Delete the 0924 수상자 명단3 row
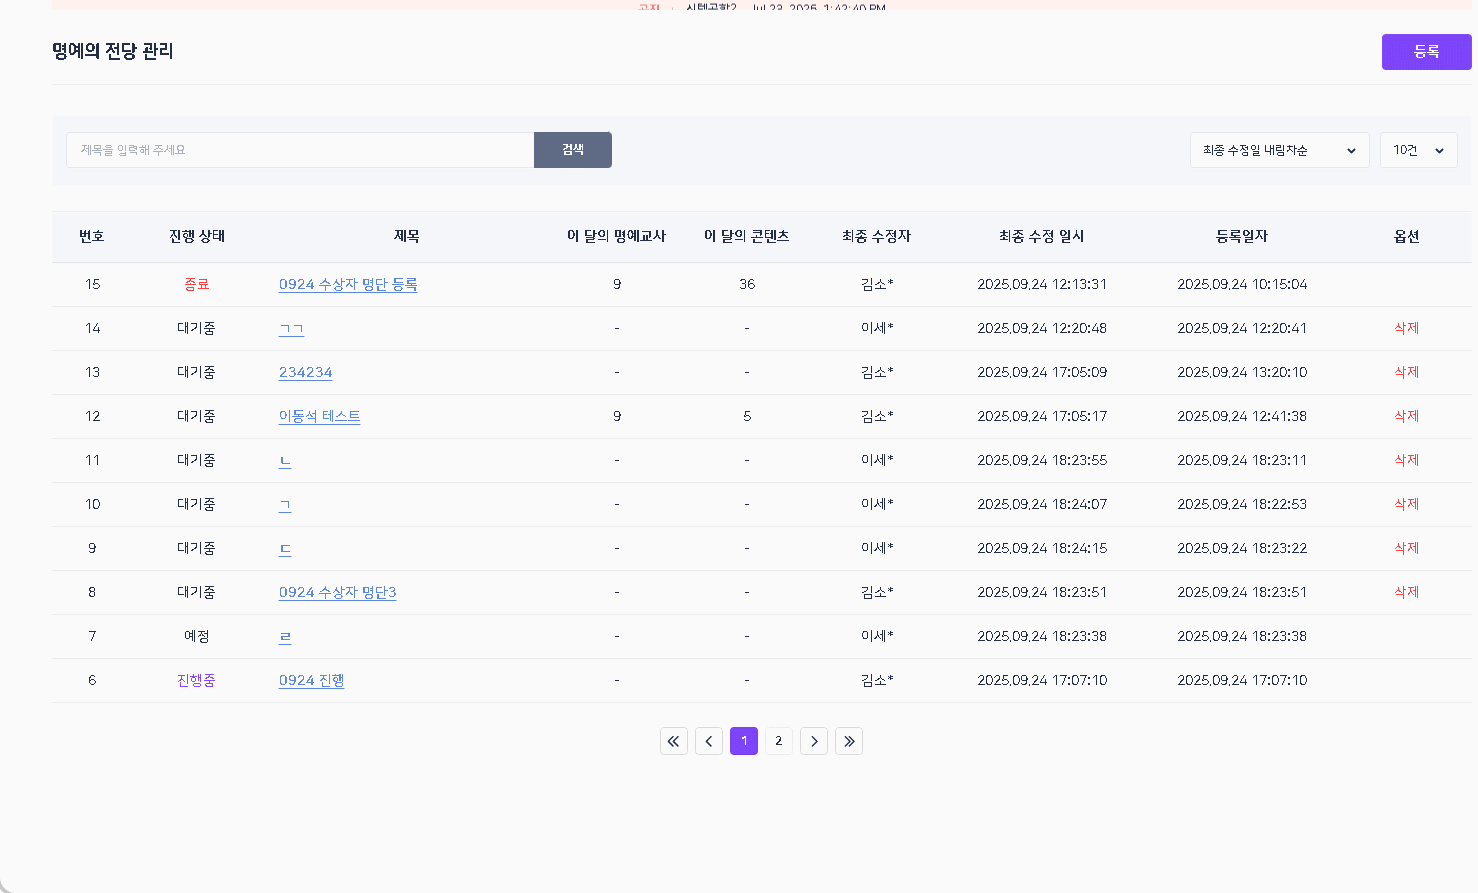The width and height of the screenshot is (1478, 893). pyautogui.click(x=1406, y=593)
